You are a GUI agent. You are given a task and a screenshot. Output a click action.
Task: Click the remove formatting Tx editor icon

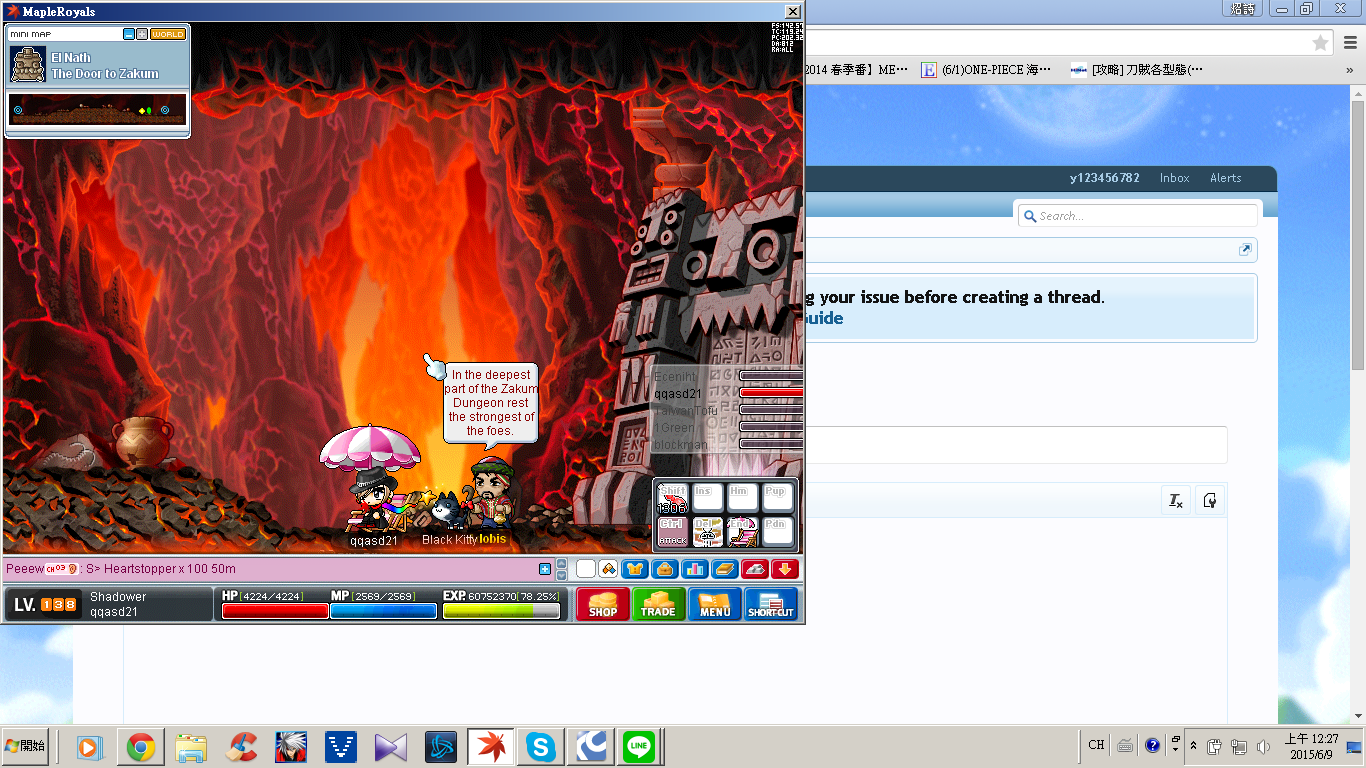(1176, 500)
